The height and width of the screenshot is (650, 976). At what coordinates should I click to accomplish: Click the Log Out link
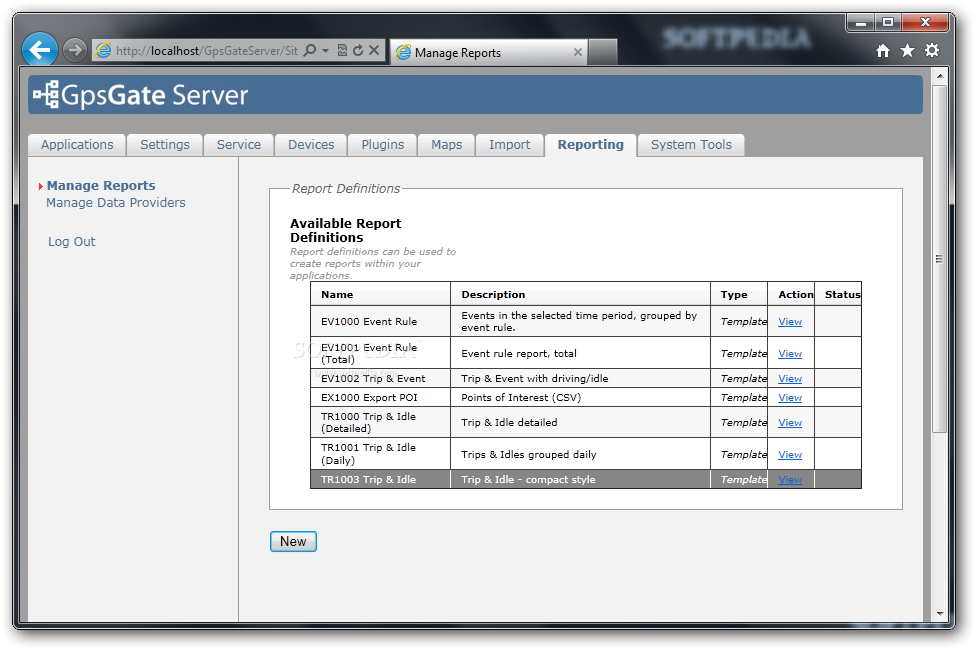(72, 242)
